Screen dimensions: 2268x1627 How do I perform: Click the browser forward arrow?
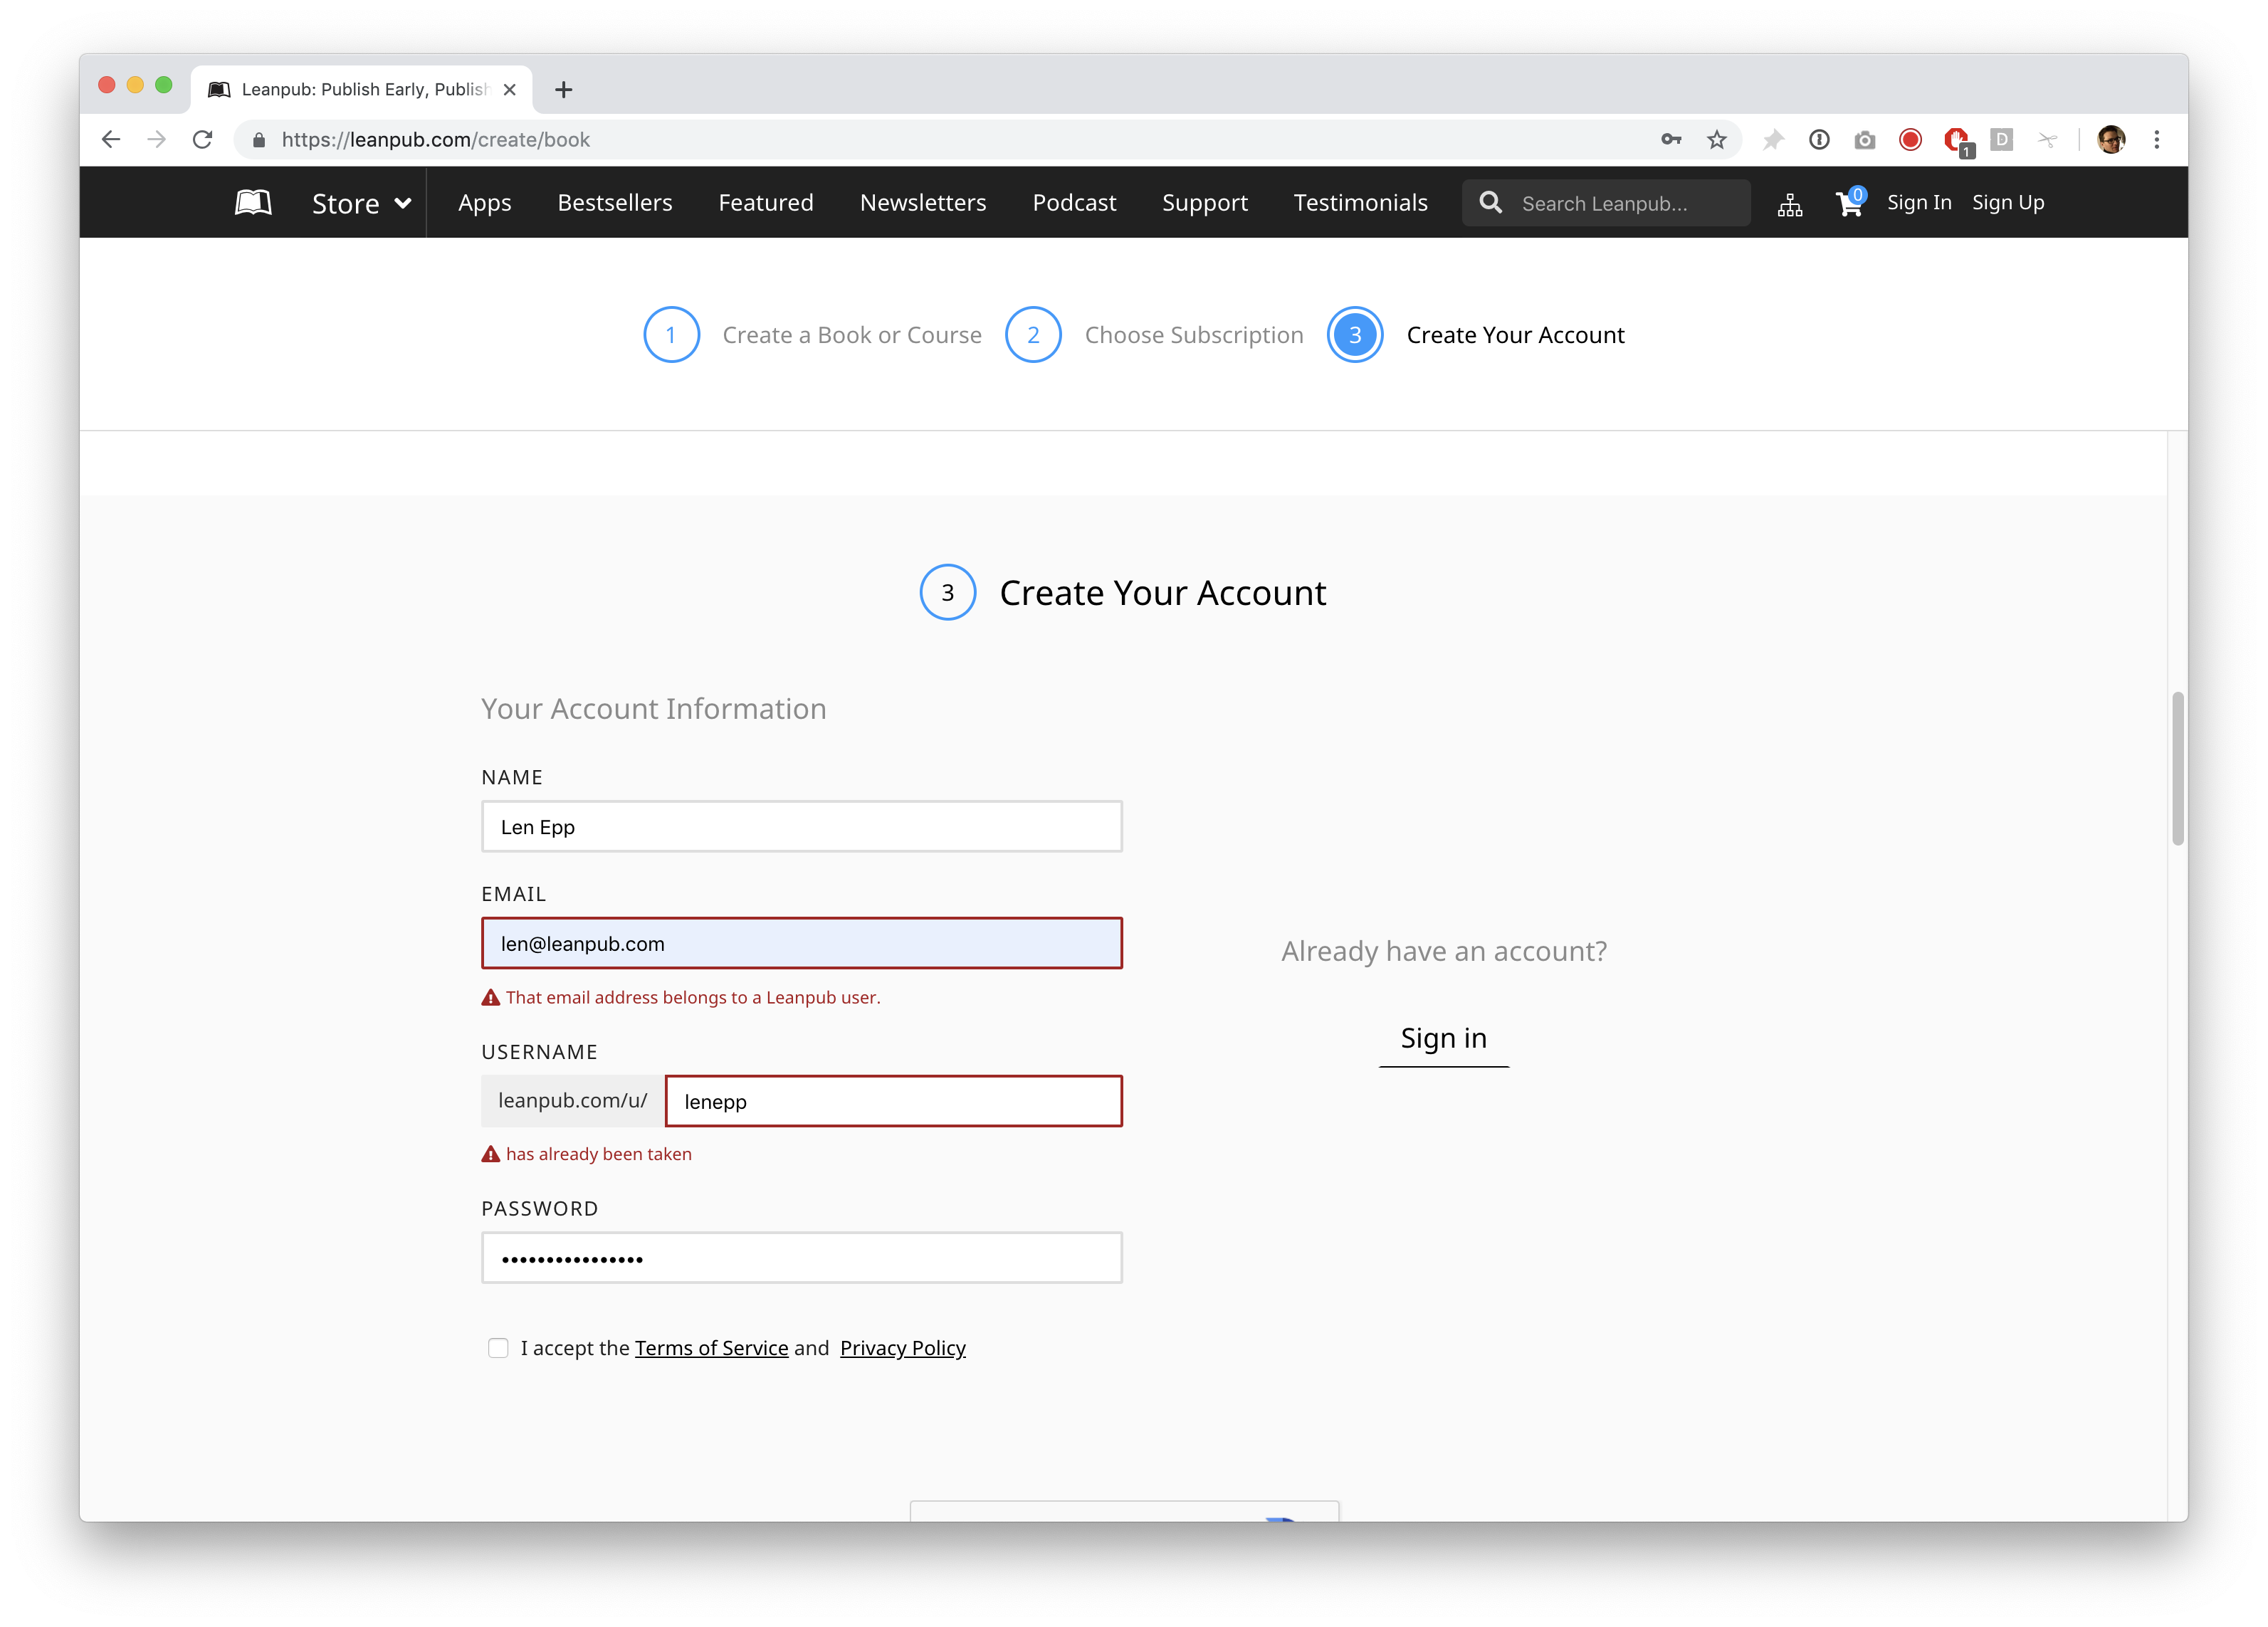pyautogui.click(x=156, y=139)
